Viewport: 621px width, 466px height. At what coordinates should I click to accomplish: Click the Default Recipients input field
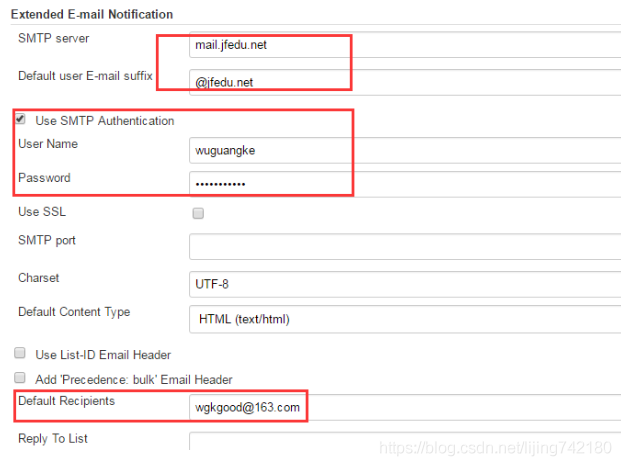[x=400, y=407]
